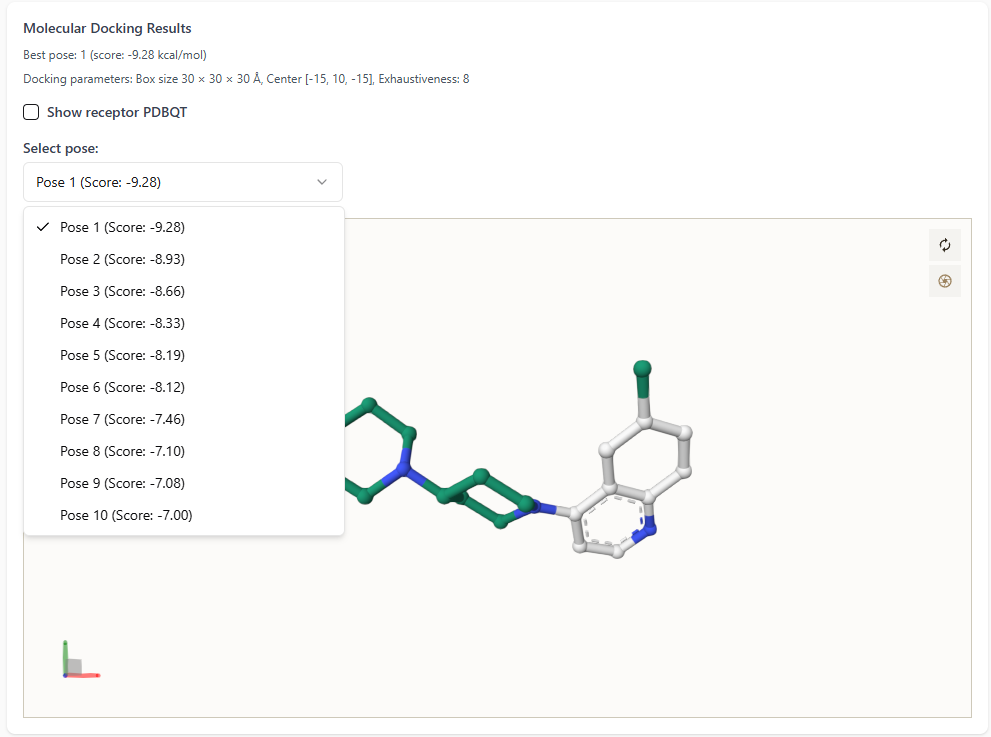Select Pose 5 (Score: -8.19)

click(122, 355)
